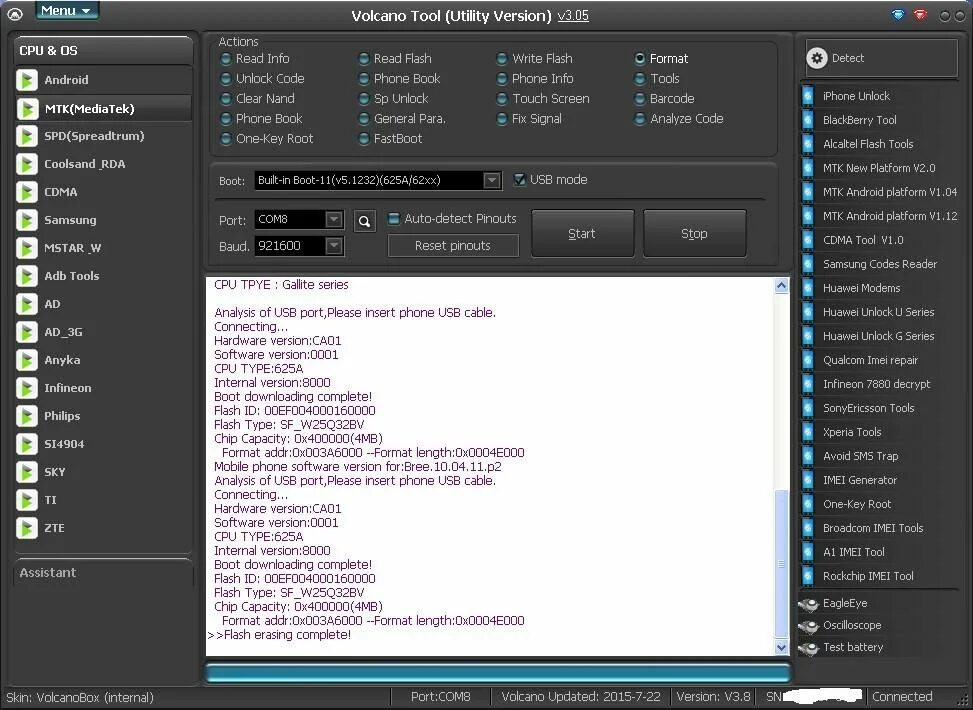
Task: Click the Stop button
Action: (694, 233)
